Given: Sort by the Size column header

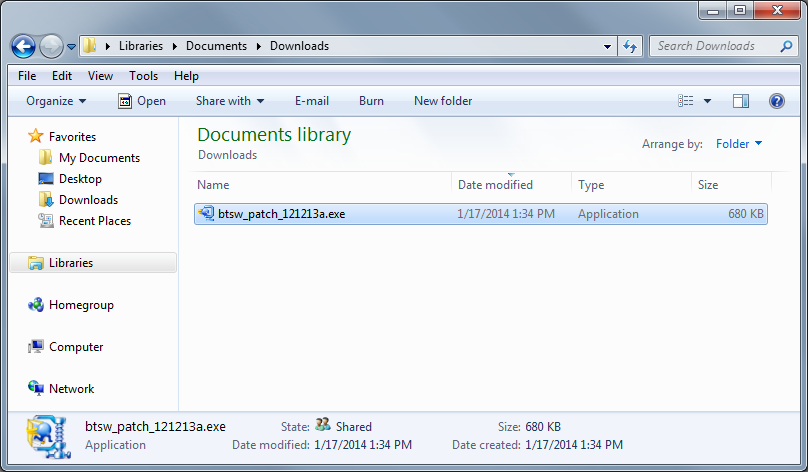Looking at the screenshot, I should coord(731,185).
